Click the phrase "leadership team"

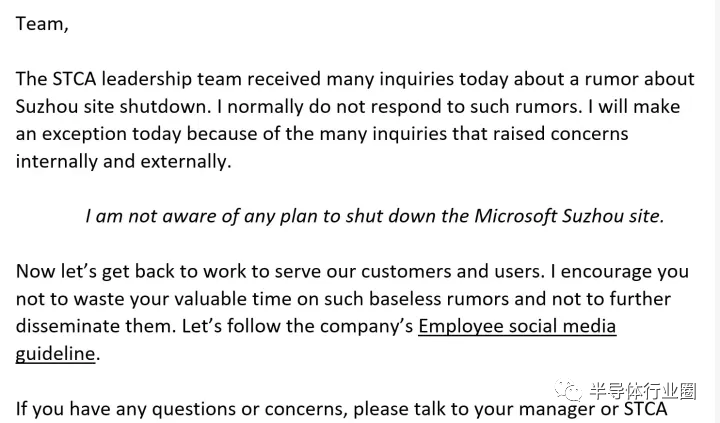pos(171,79)
